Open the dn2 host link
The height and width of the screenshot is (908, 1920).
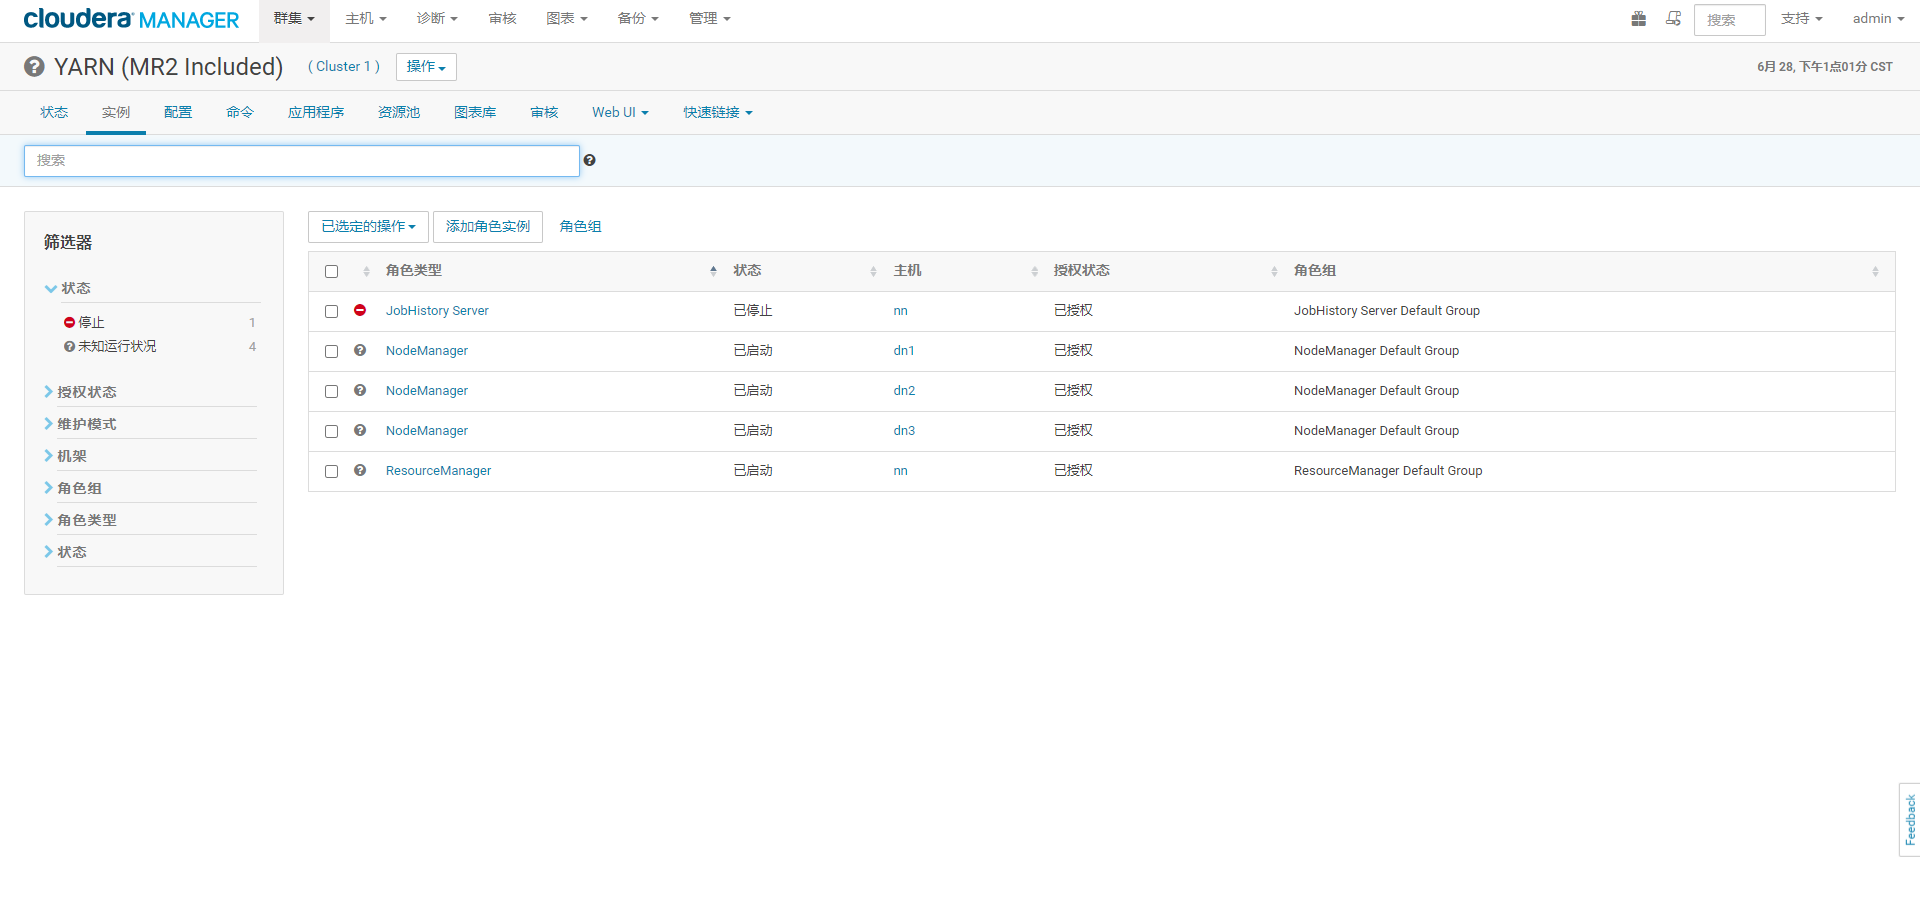tap(904, 391)
